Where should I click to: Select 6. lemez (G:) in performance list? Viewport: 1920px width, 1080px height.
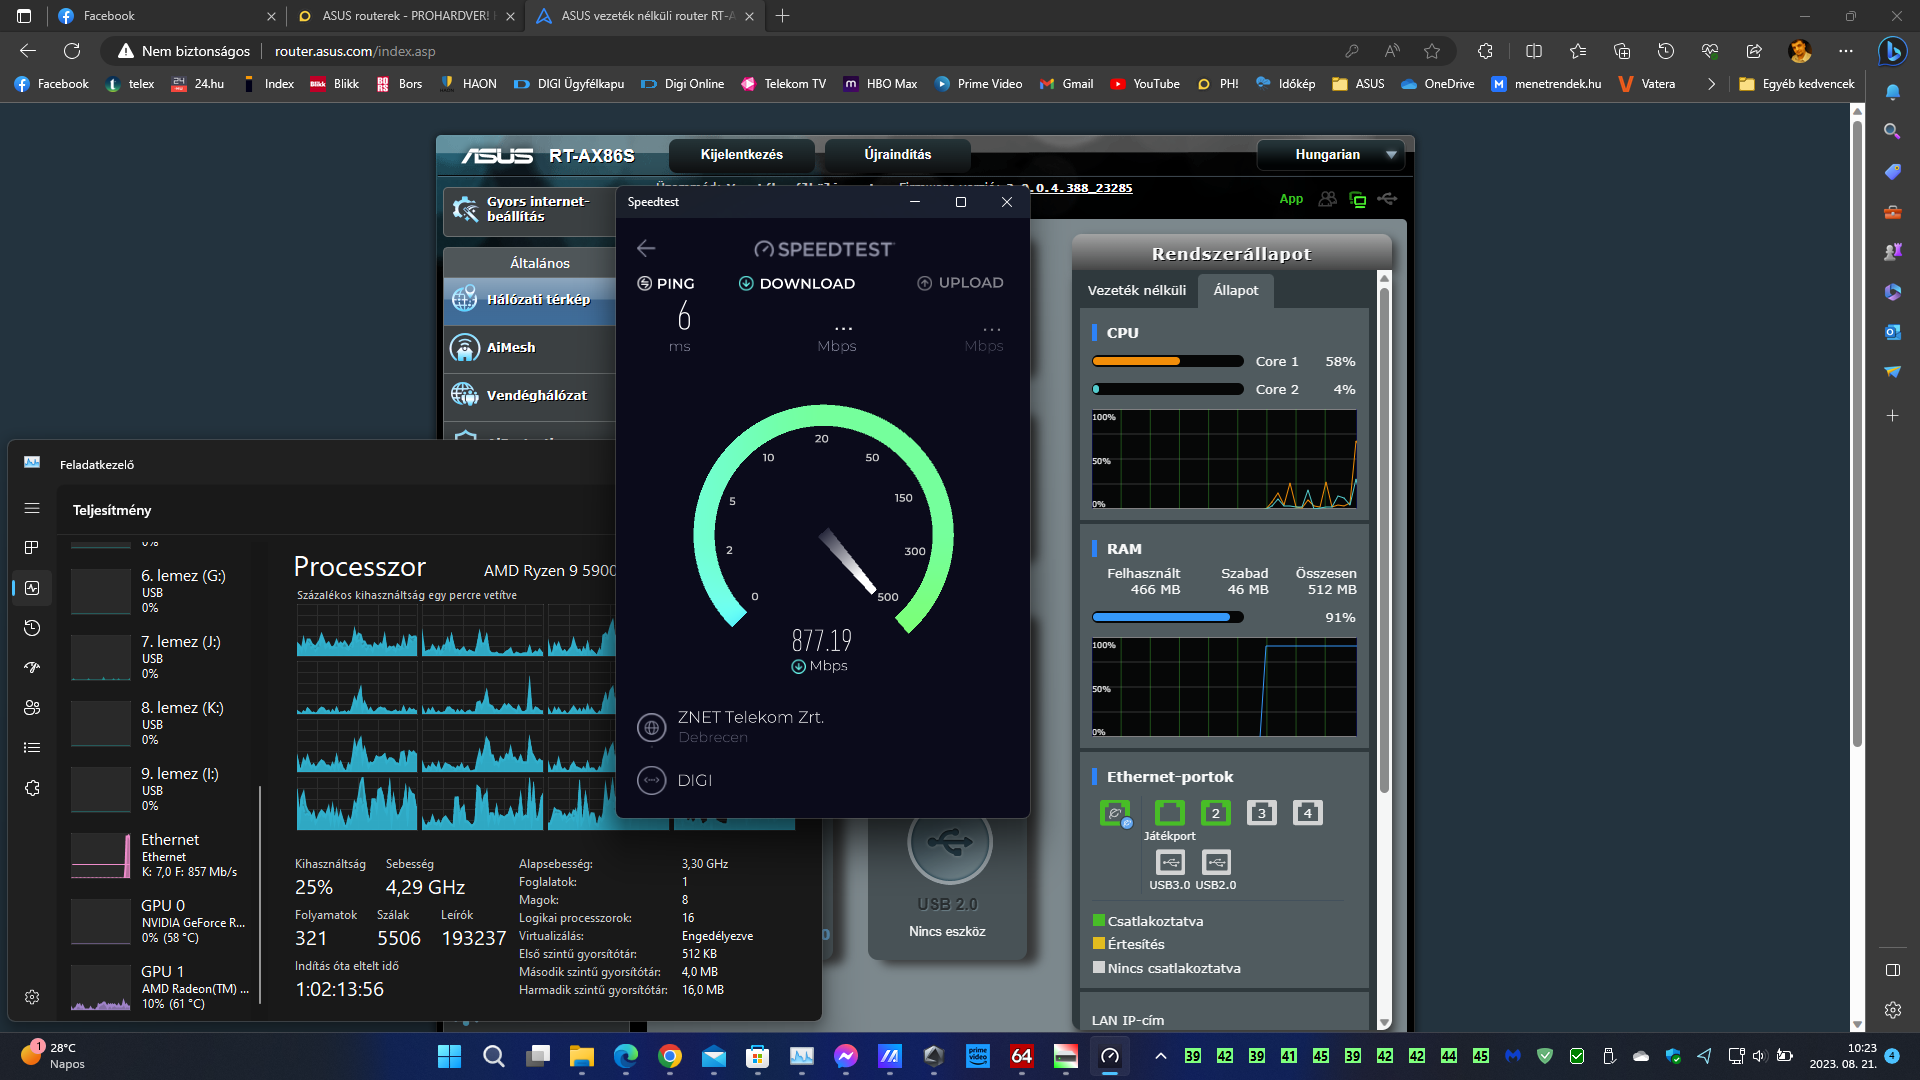pos(160,591)
